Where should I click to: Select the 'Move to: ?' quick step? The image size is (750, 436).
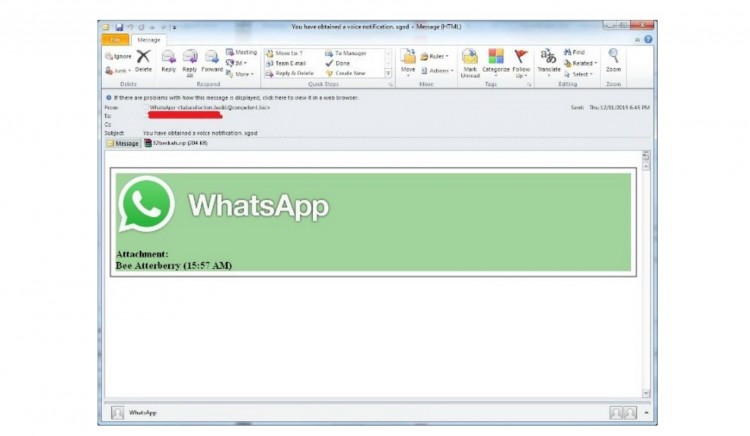tap(285, 54)
